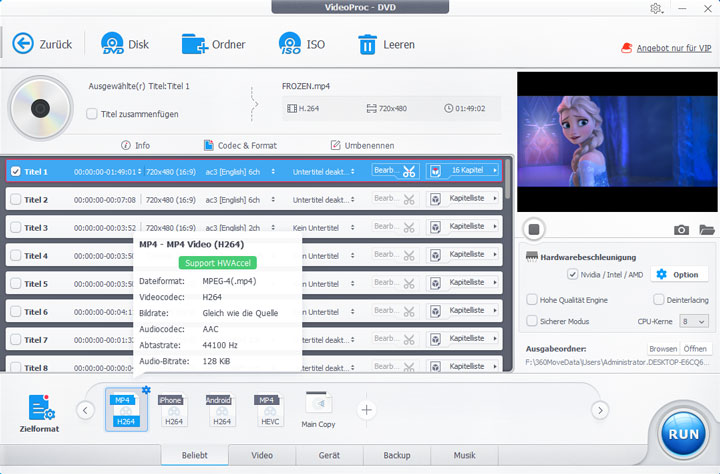Click the scissors icon for Titel 2
This screenshot has height=474, width=720.
[x=409, y=200]
